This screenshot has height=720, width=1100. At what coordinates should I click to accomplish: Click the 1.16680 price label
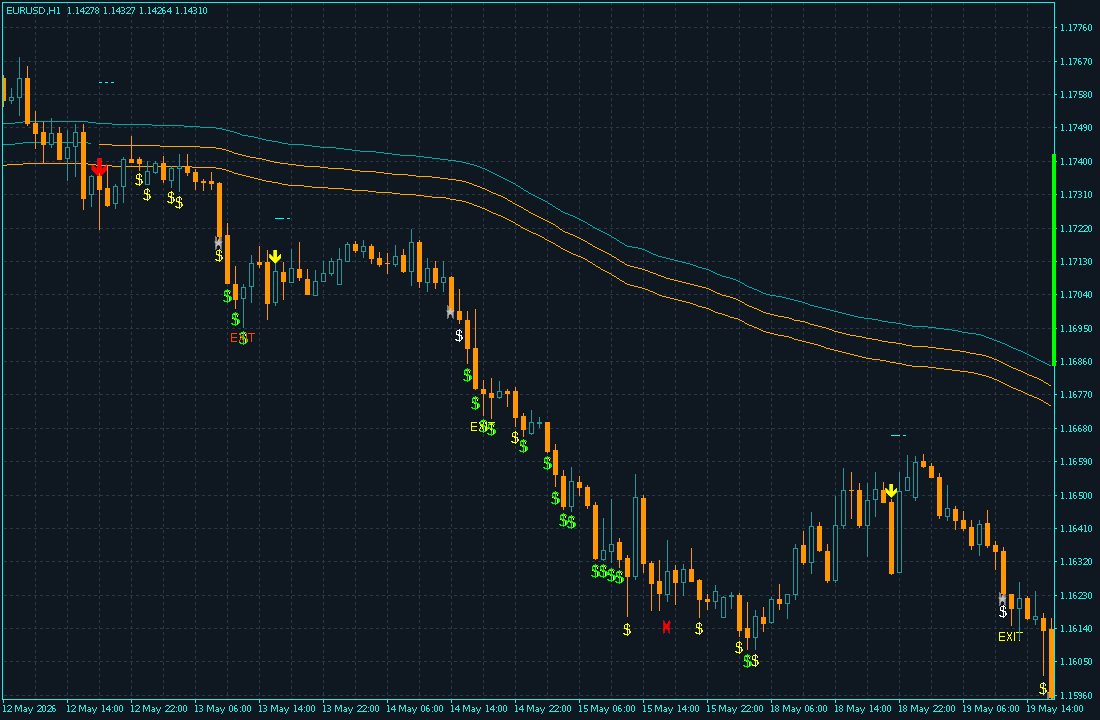pyautogui.click(x=1075, y=429)
